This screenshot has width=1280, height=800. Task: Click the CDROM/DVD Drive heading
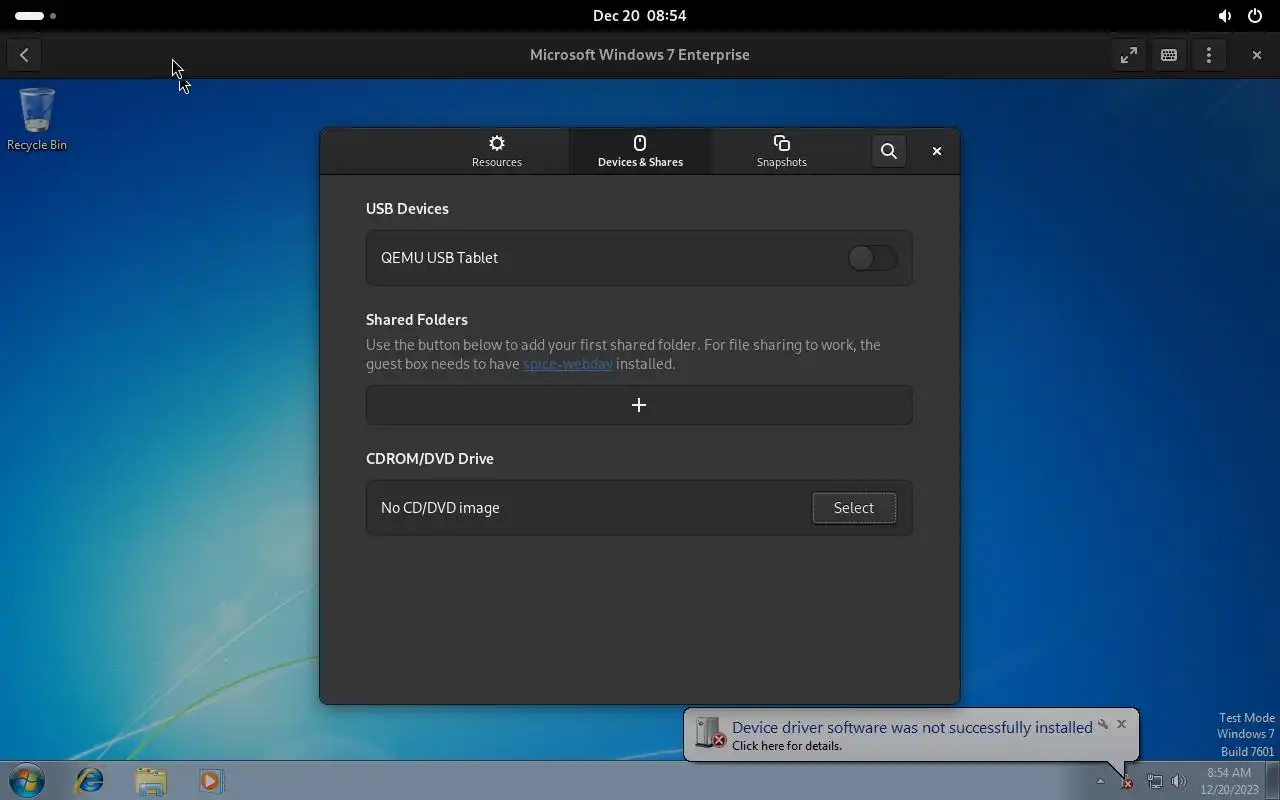click(430, 459)
